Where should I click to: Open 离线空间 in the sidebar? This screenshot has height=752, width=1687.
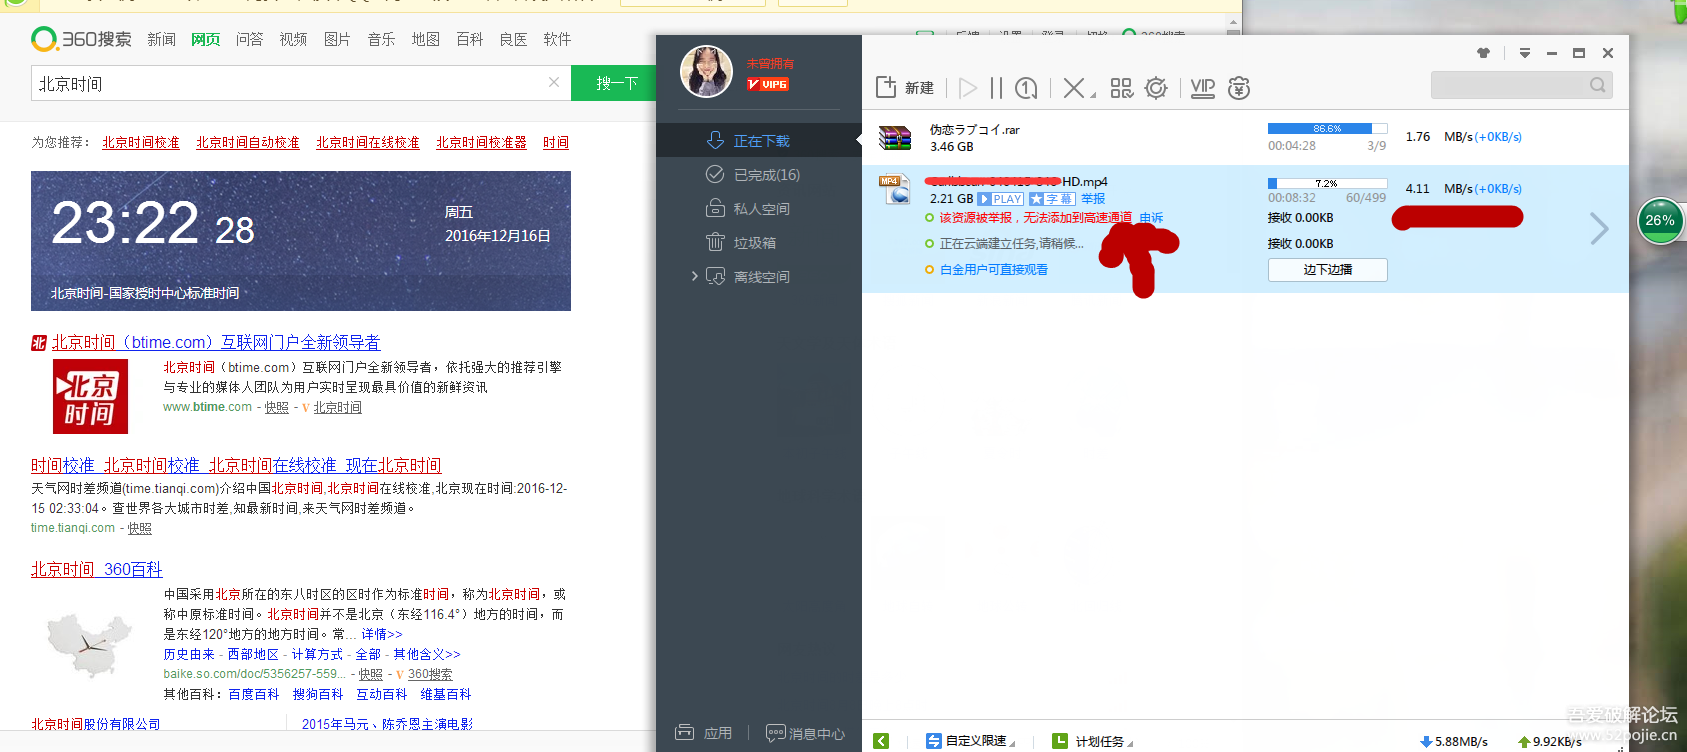coord(761,277)
